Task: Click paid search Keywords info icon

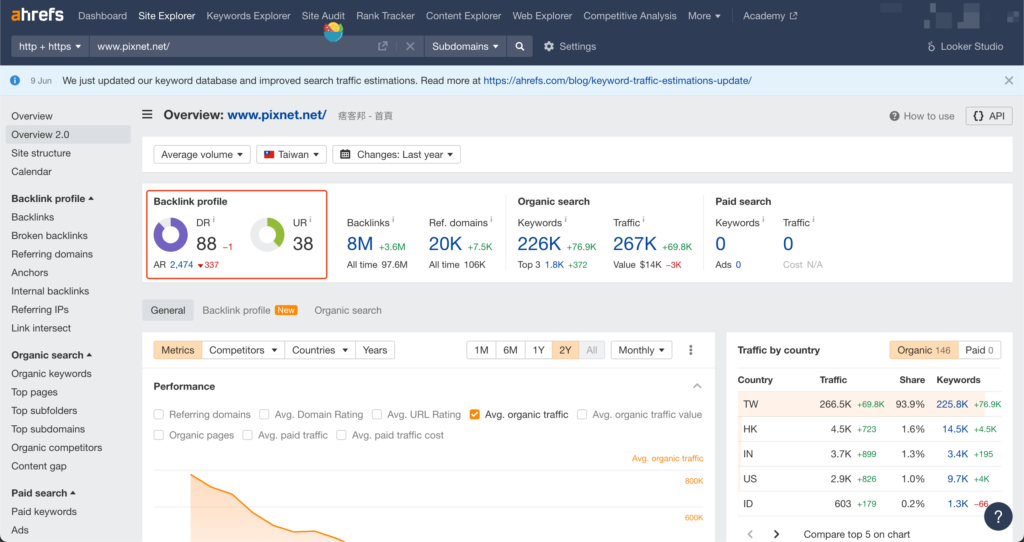Action: (763, 219)
